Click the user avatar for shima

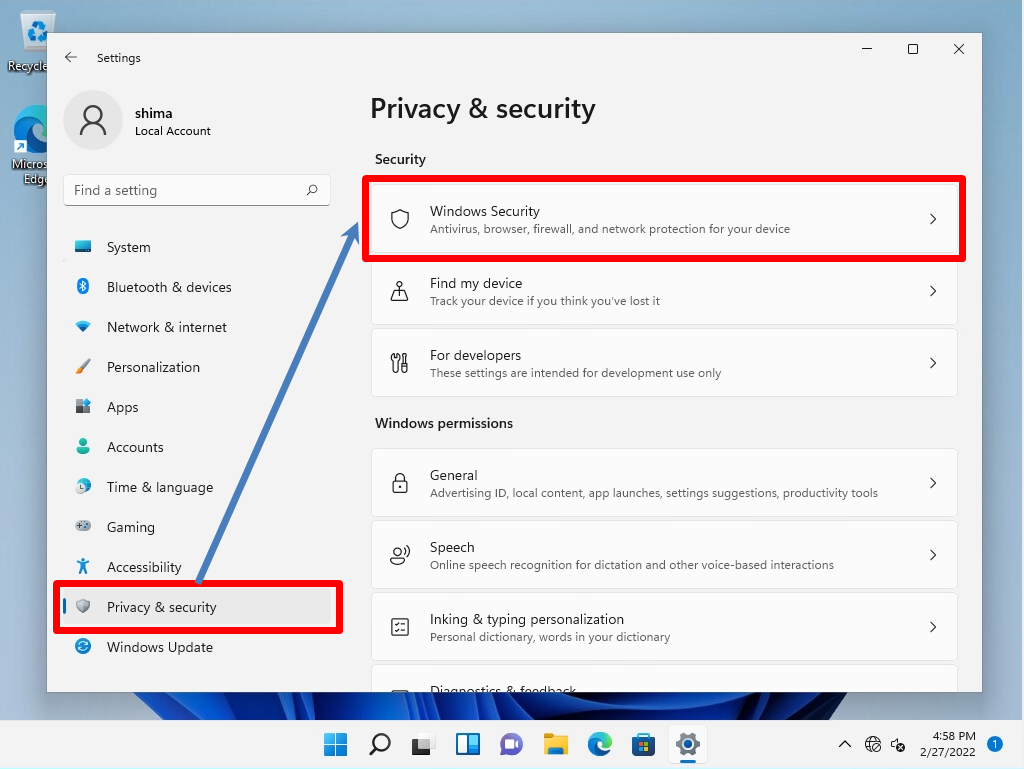click(x=93, y=121)
